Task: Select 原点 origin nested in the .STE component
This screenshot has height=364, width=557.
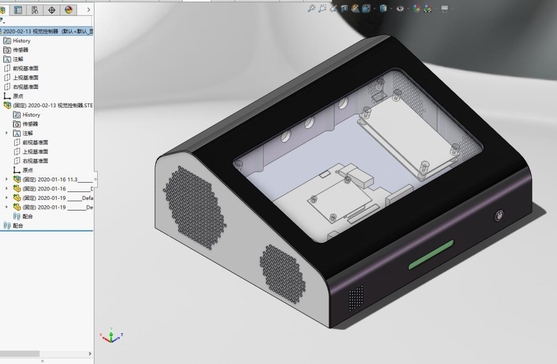Action: pos(23,170)
